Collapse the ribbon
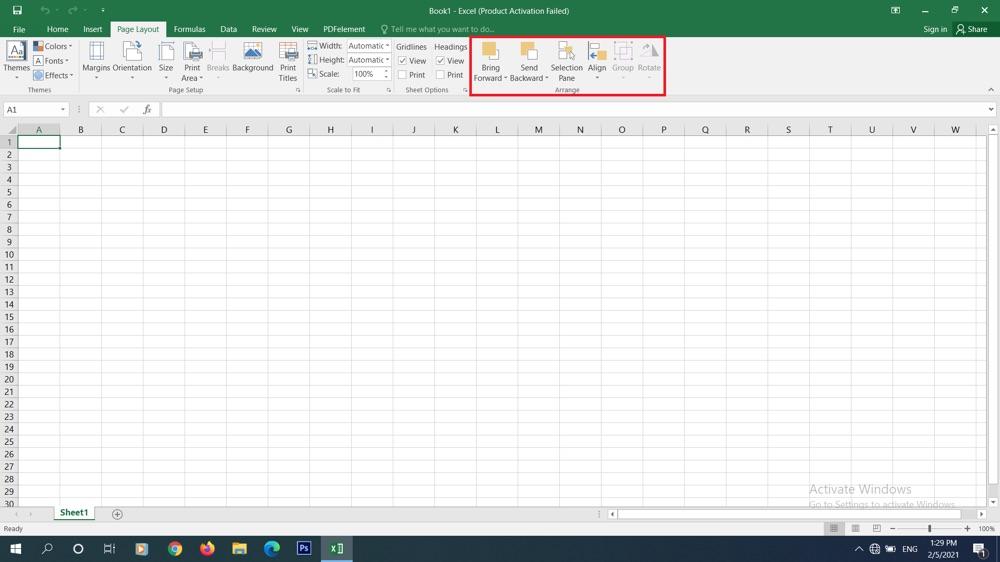 990,90
